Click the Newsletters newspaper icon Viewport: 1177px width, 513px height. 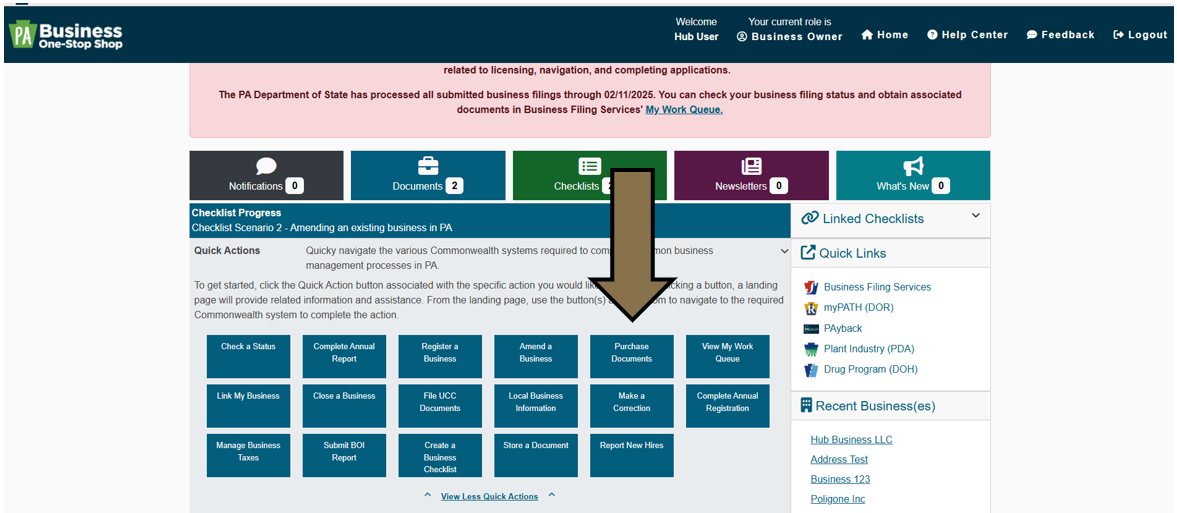(751, 166)
